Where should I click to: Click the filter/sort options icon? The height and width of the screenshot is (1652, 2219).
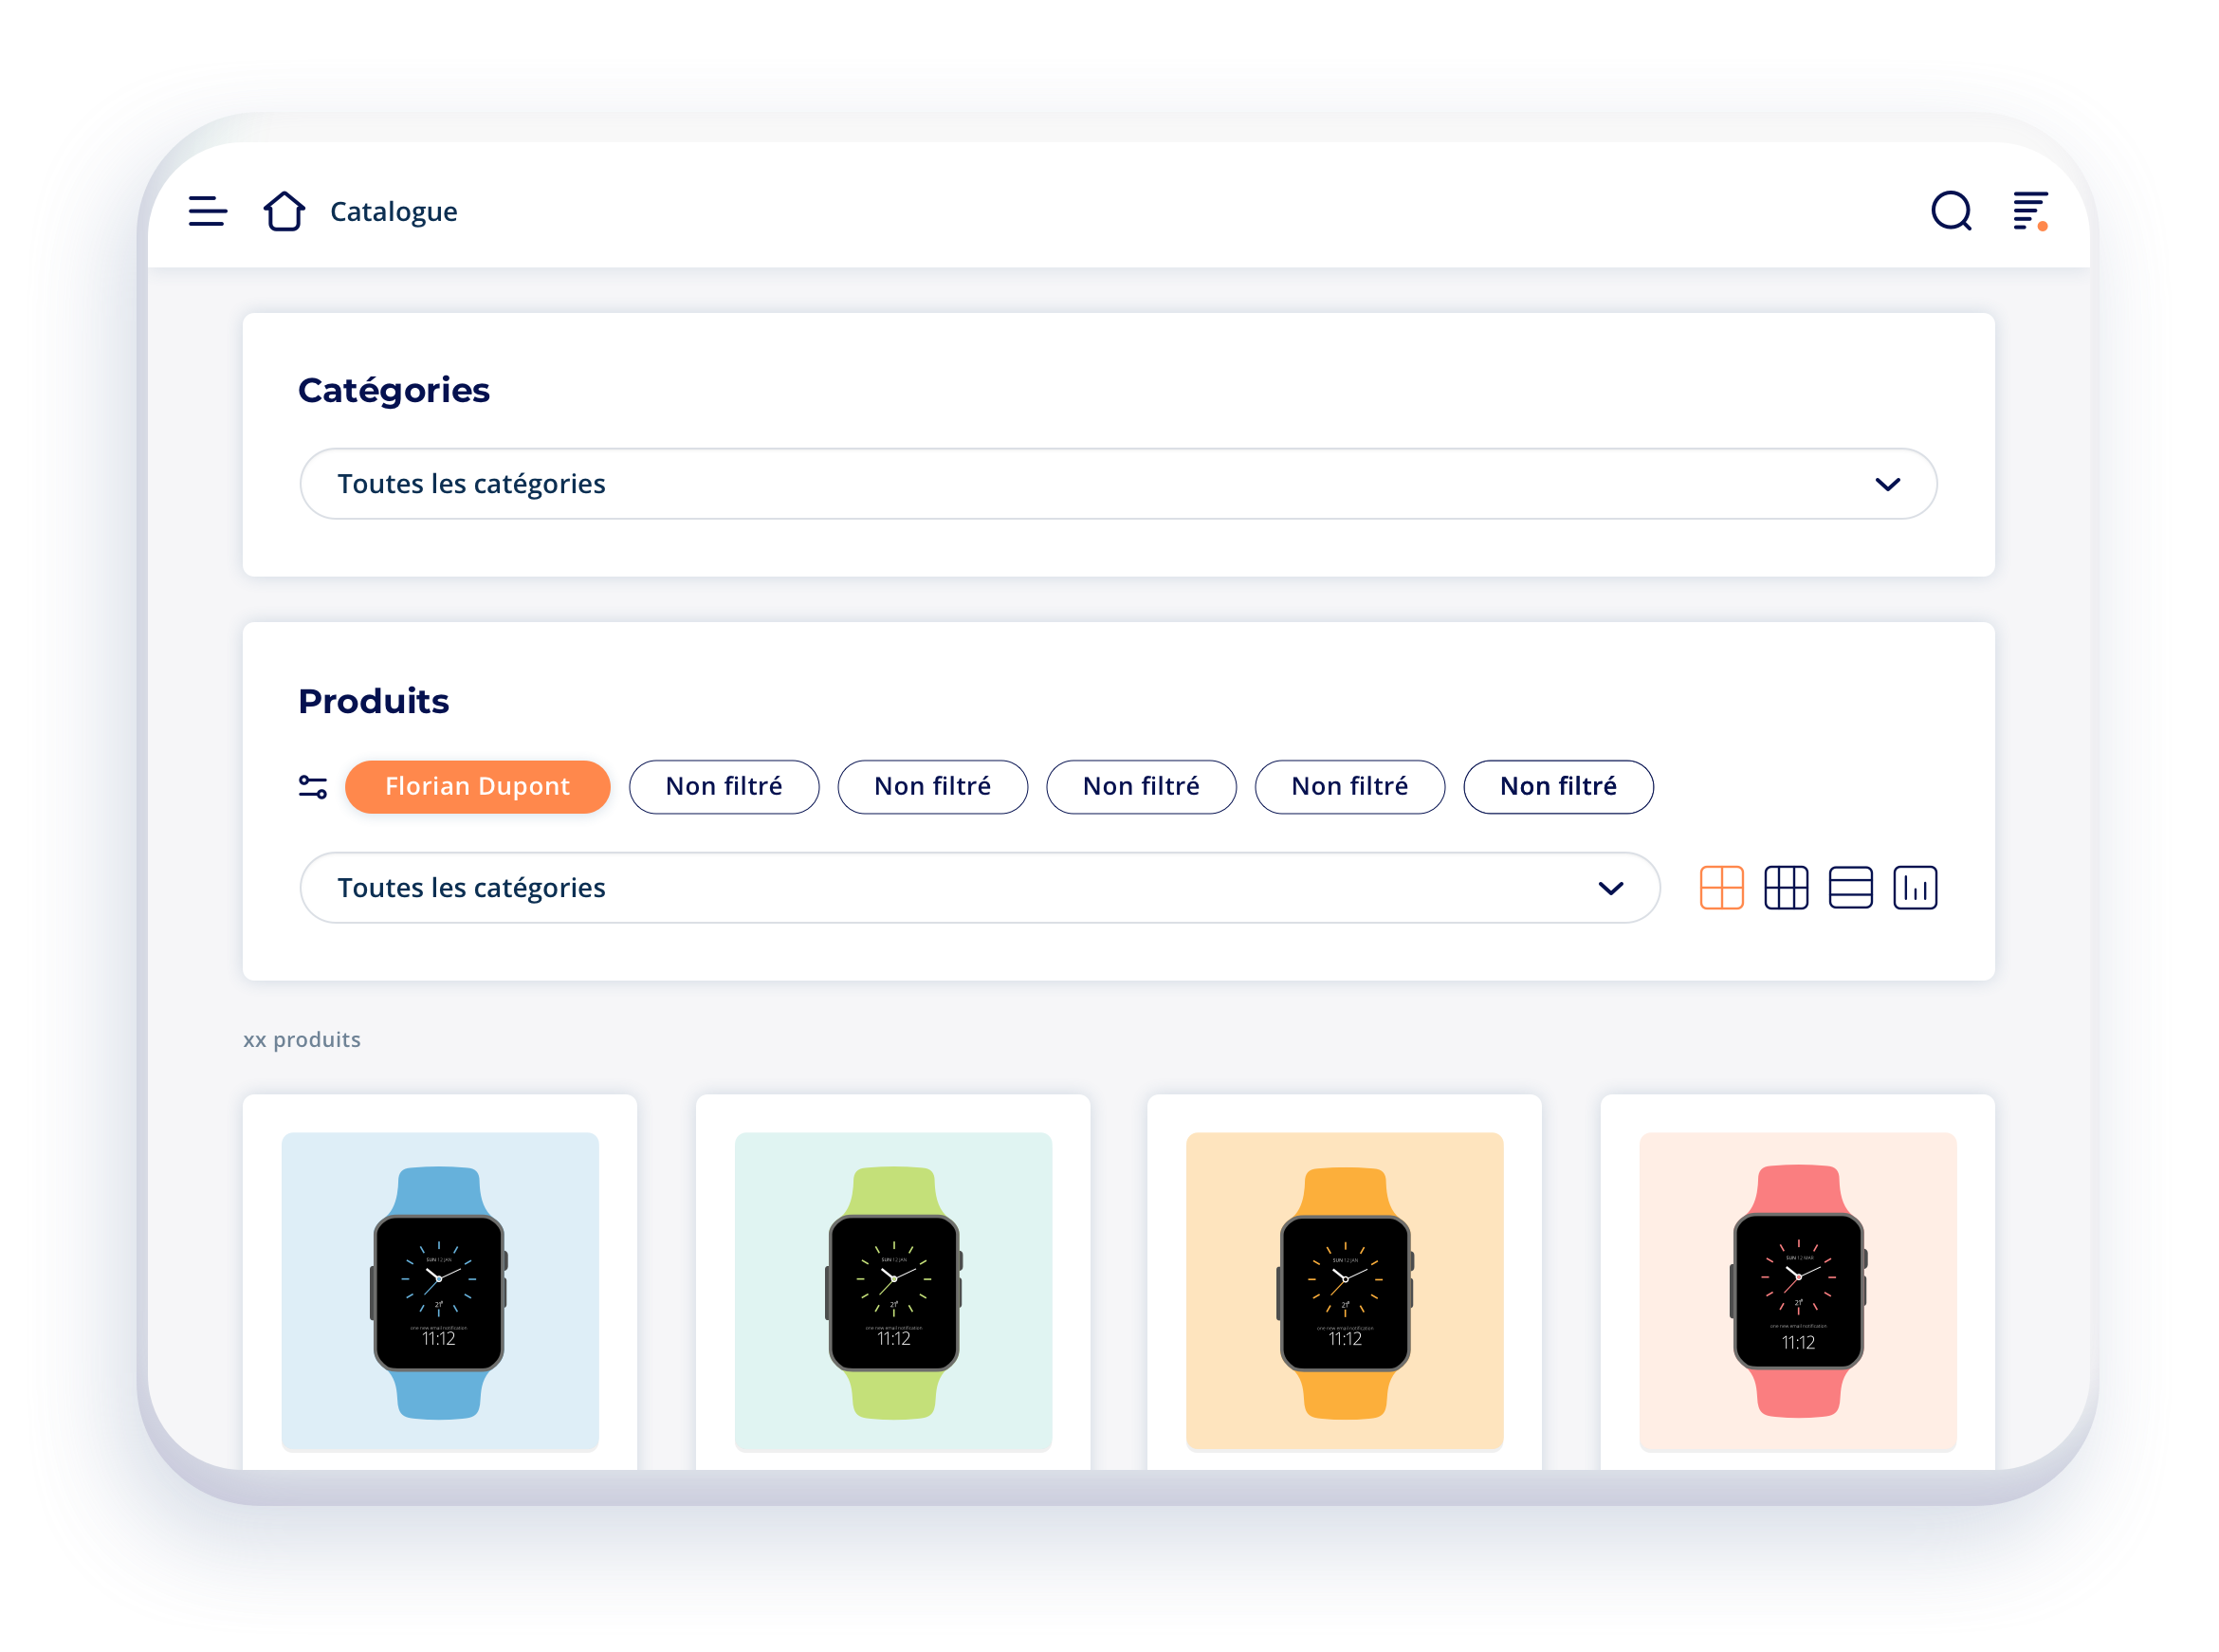(2031, 209)
